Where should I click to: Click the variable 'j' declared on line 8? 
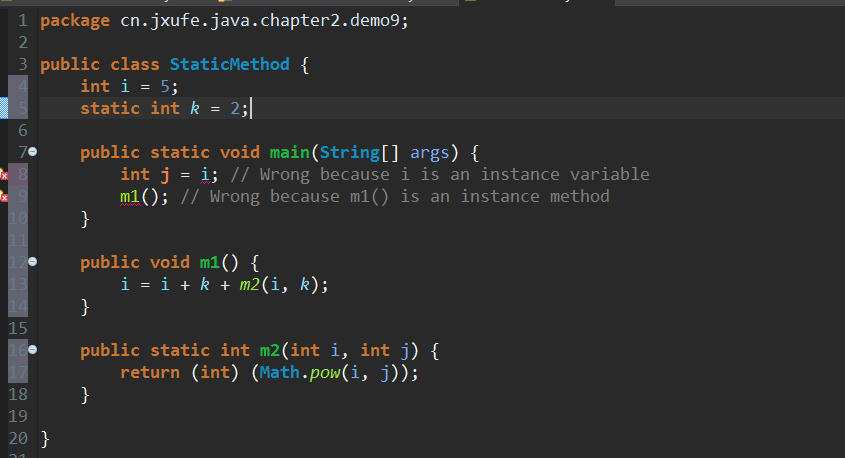point(165,175)
